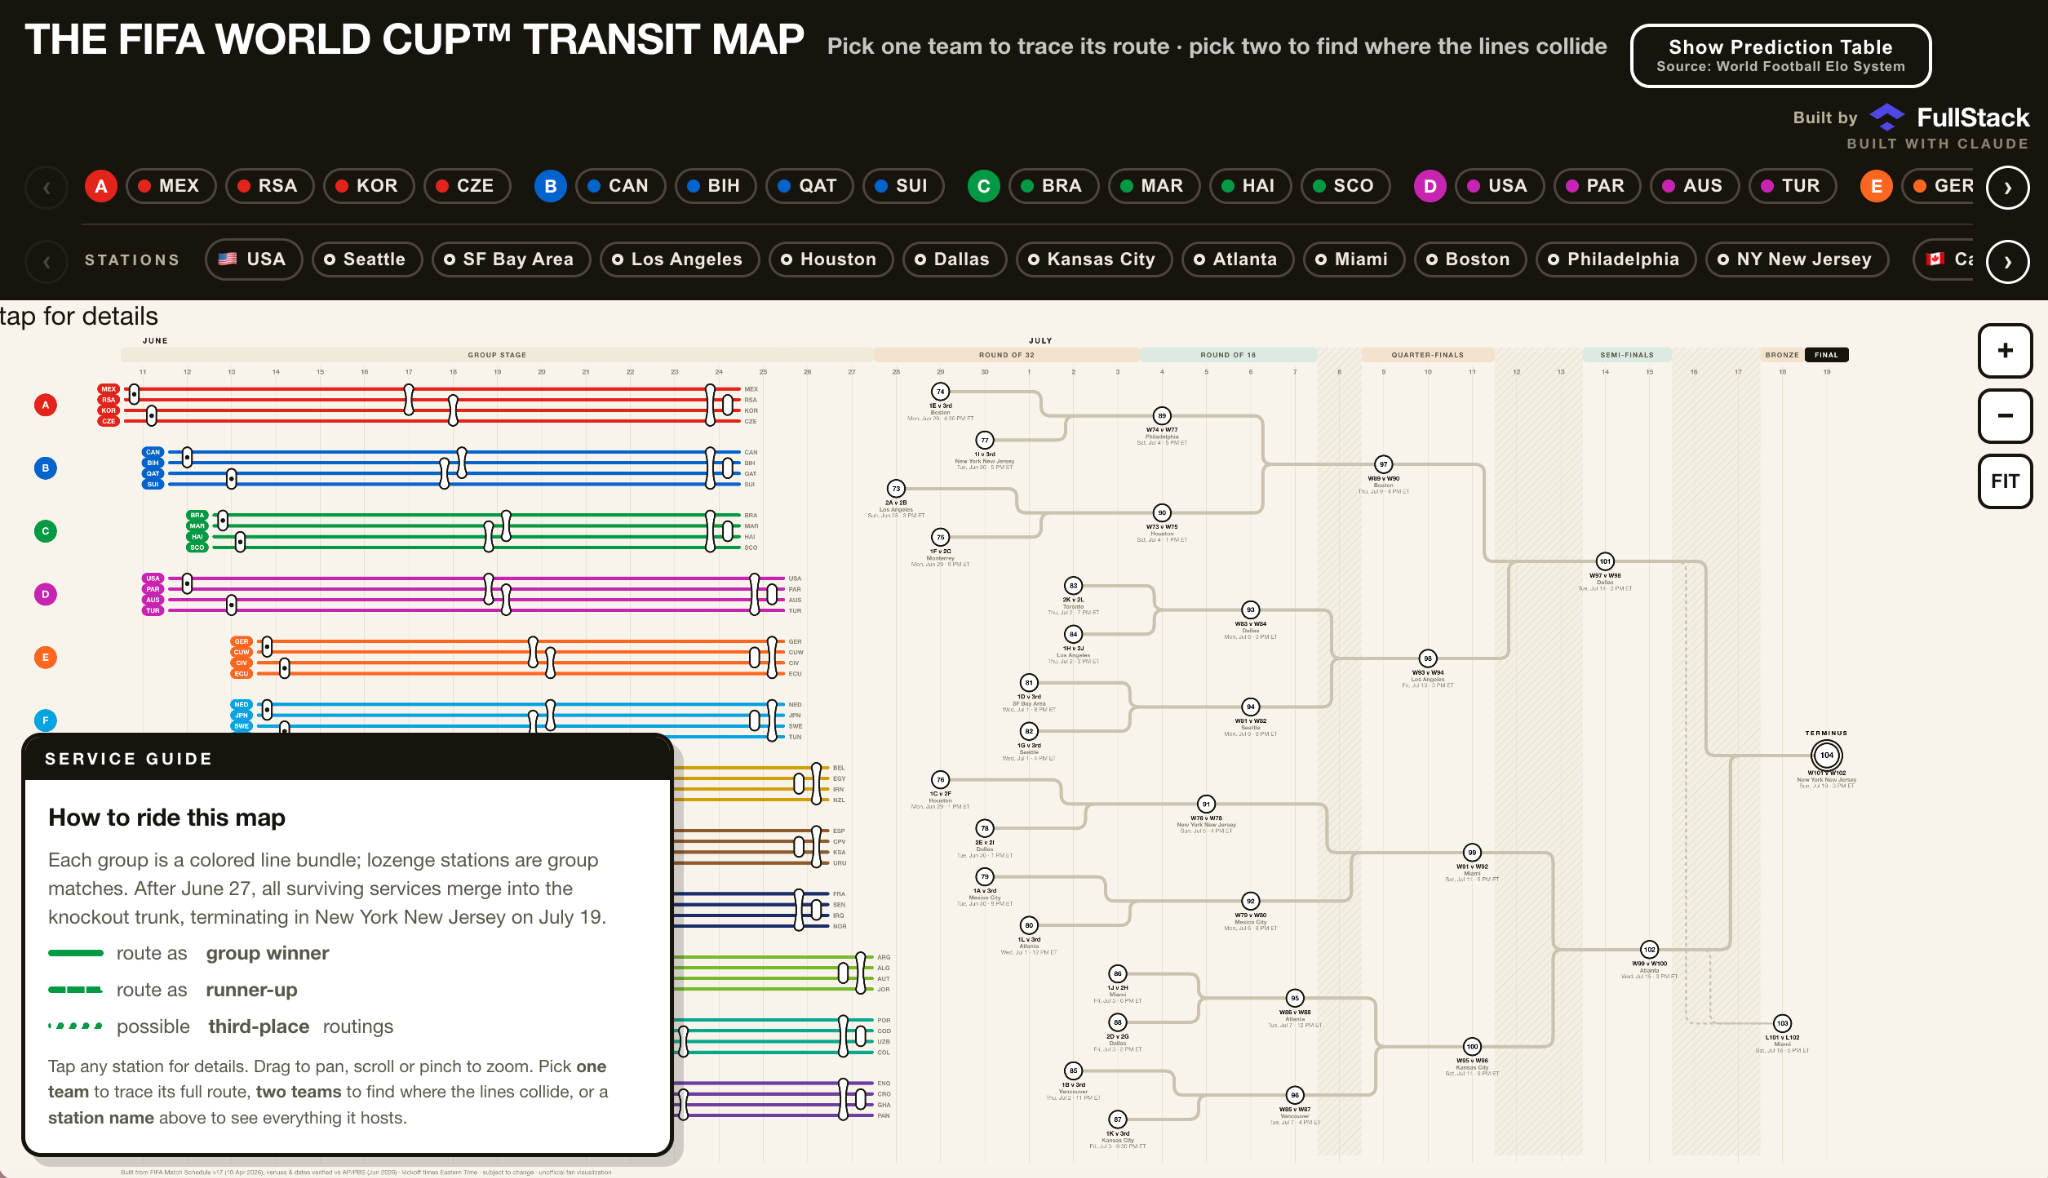Open match 97 quarter-final station
The height and width of the screenshot is (1178, 2048).
pos(1383,465)
